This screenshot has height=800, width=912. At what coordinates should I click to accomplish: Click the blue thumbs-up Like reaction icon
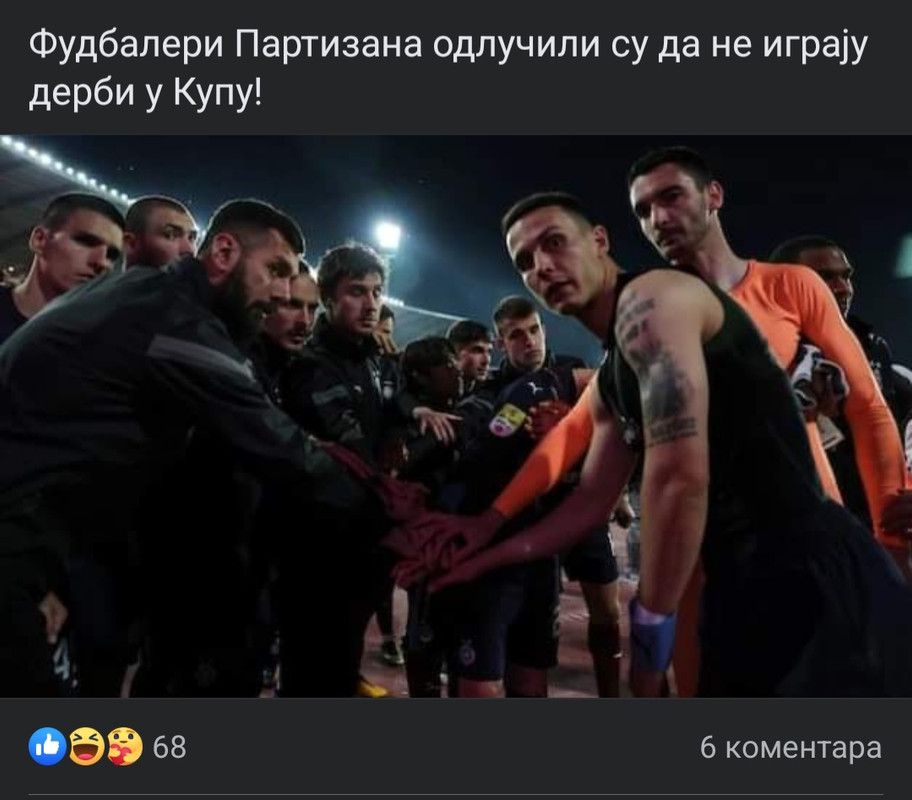pos(47,746)
